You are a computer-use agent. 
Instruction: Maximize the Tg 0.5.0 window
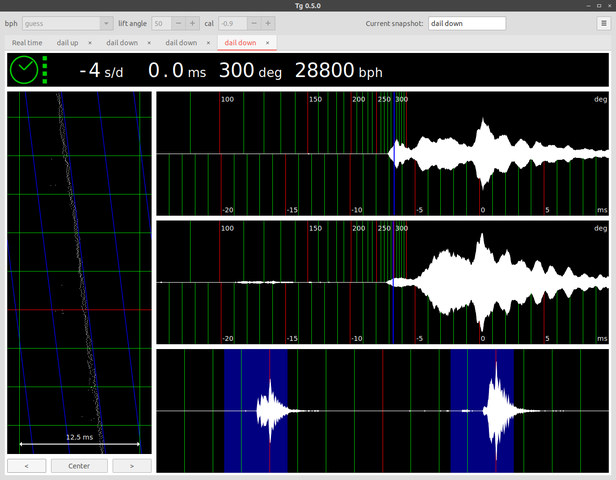click(x=599, y=5)
